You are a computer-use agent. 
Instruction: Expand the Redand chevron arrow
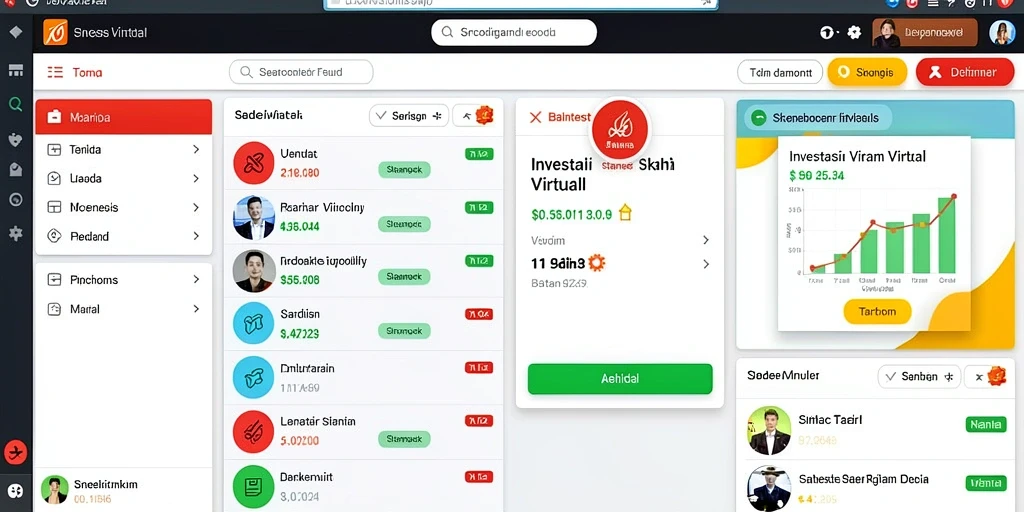[x=196, y=236]
